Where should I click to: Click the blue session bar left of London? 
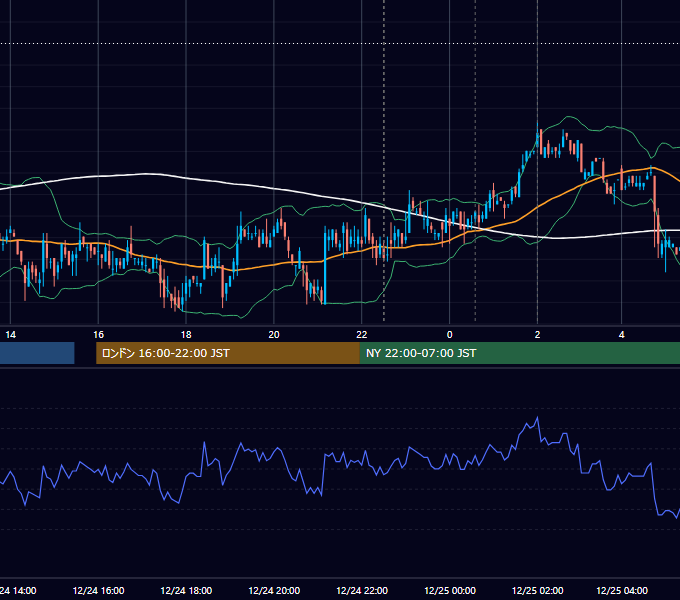click(37, 353)
